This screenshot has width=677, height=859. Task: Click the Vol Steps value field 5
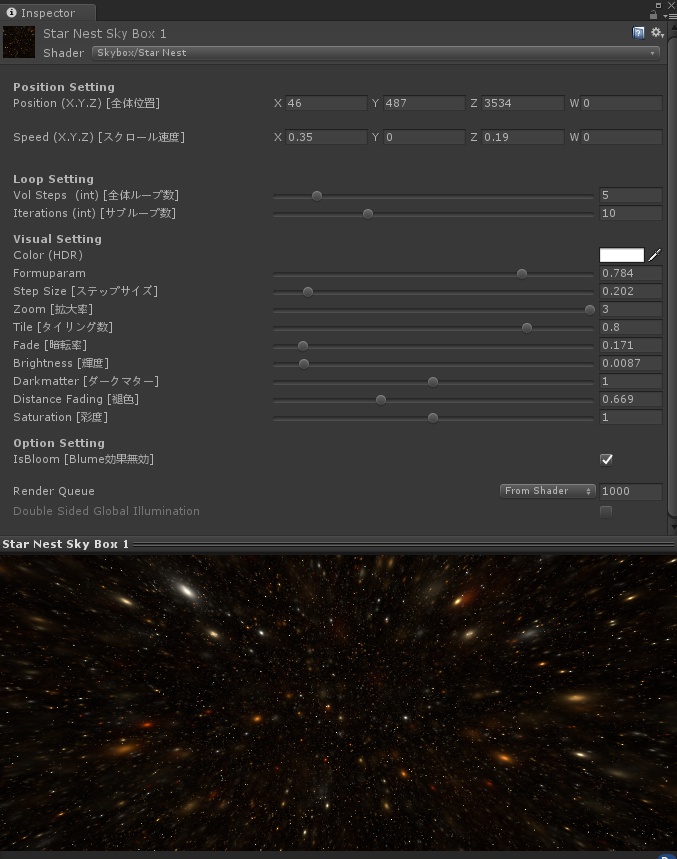click(630, 195)
